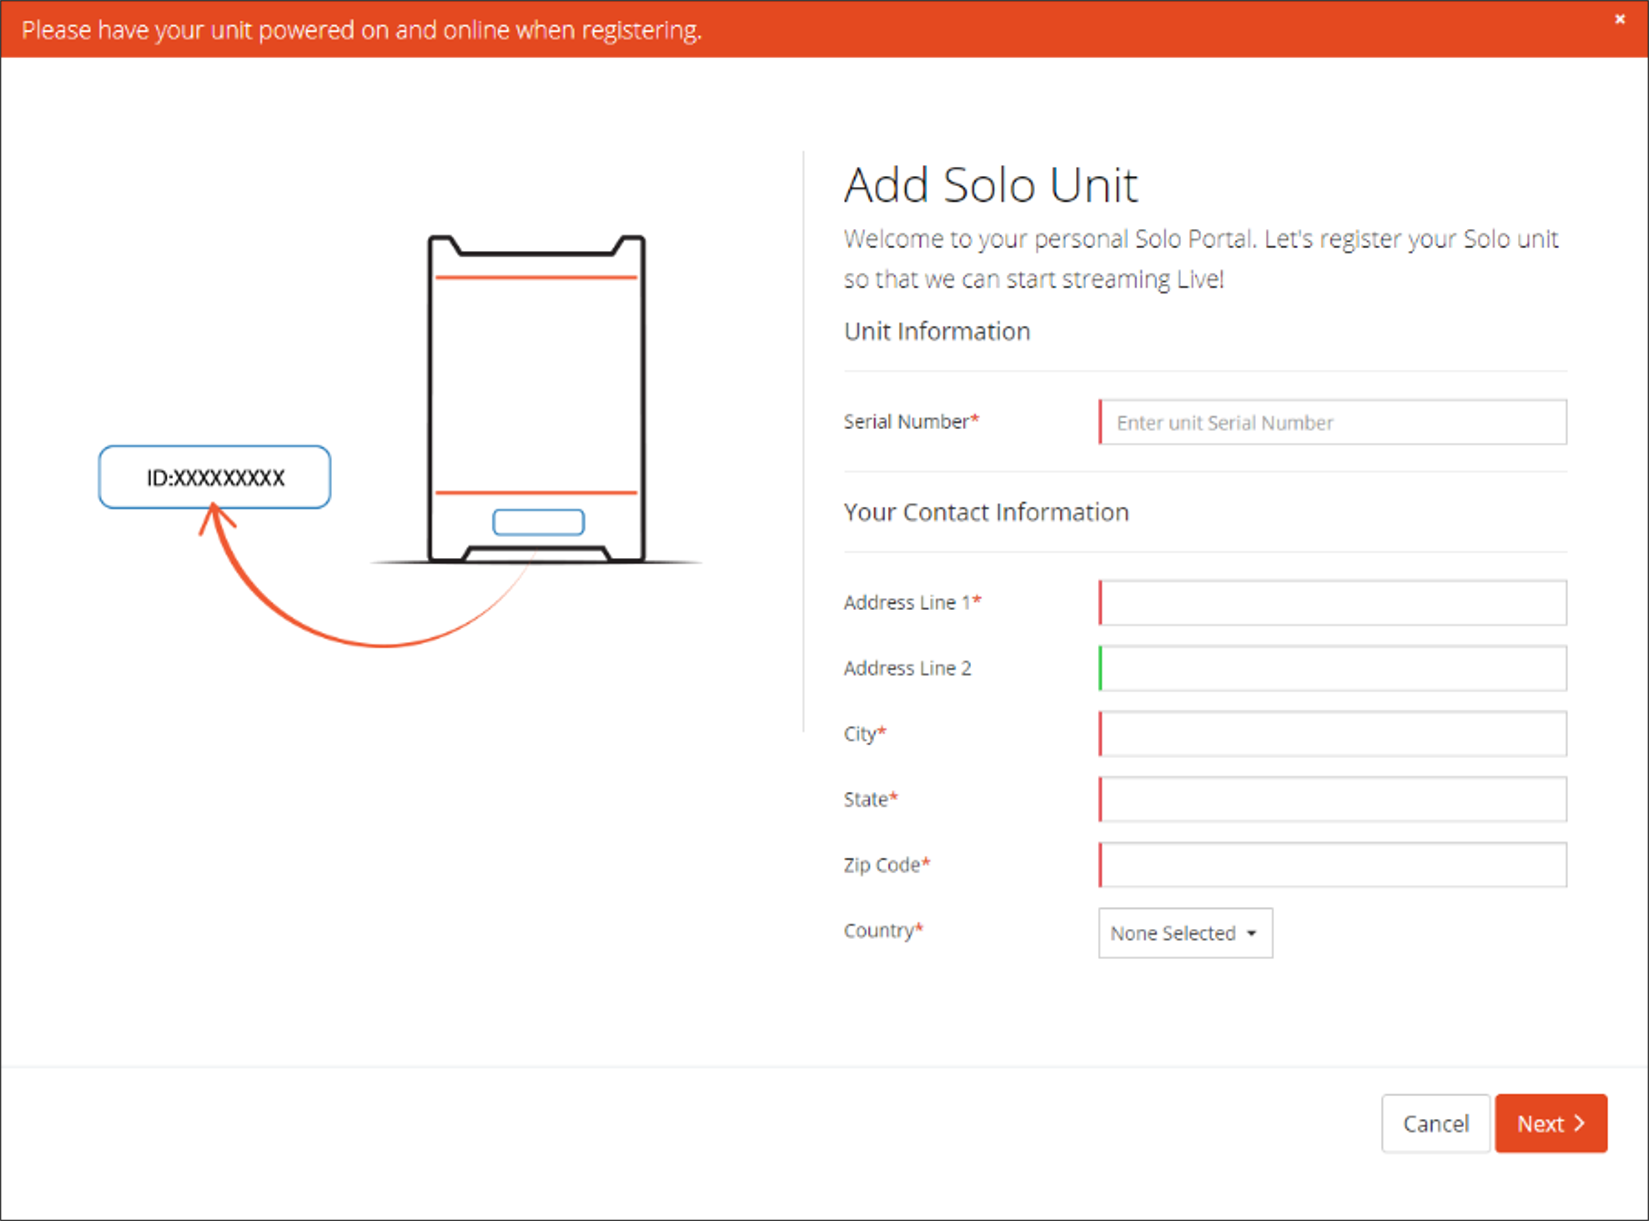The image size is (1649, 1221).
Task: Select the Zip Code input box
Action: 1332,865
